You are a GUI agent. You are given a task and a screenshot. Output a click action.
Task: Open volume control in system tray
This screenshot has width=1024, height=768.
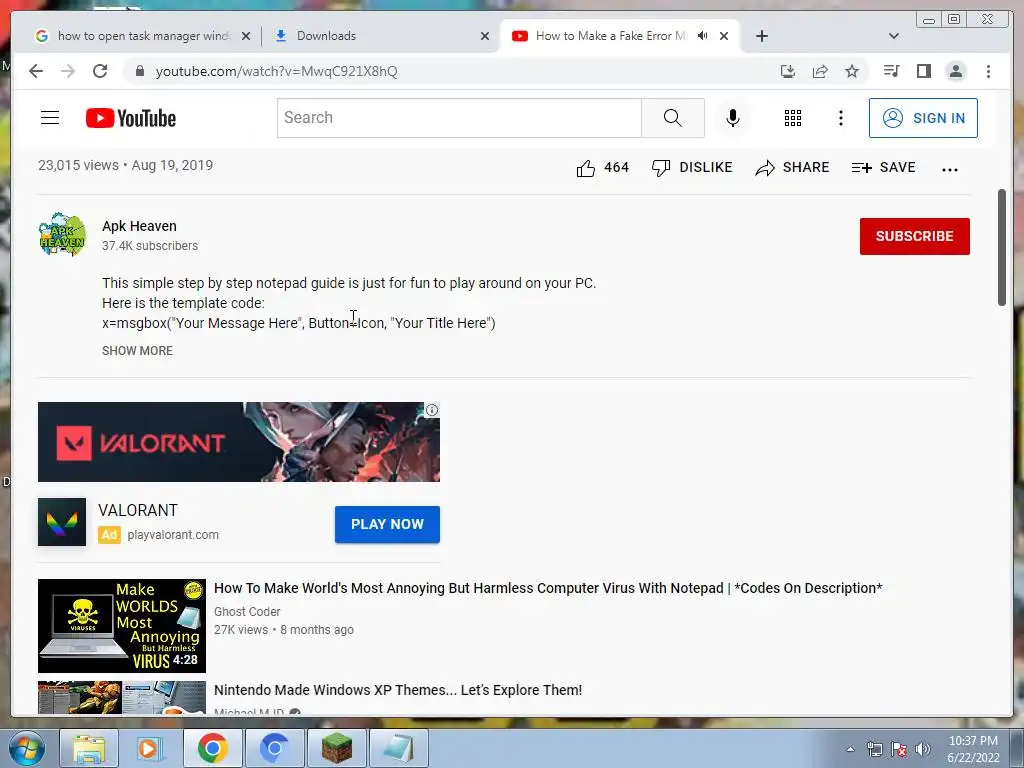coord(923,750)
